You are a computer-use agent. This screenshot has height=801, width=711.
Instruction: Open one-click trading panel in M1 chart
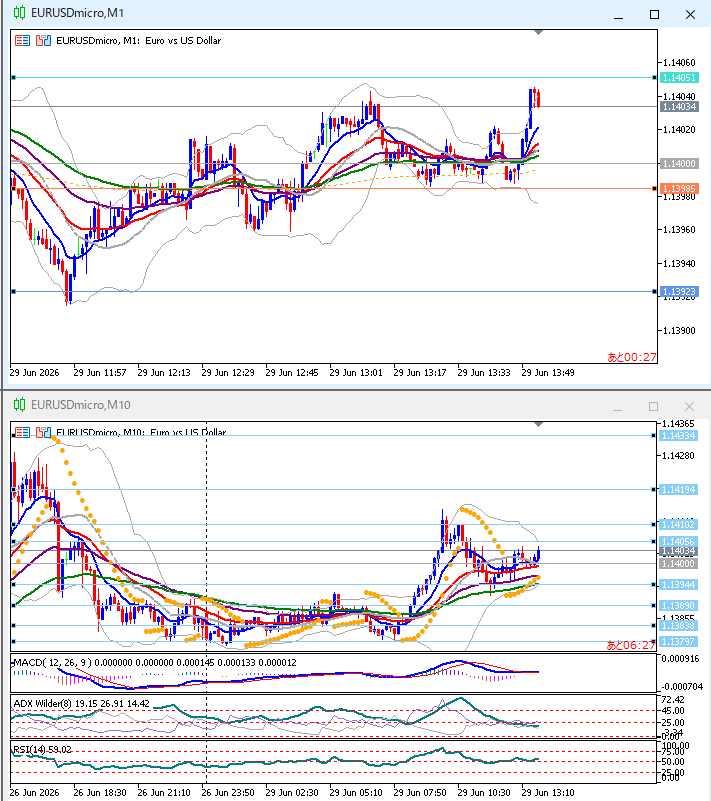22,41
